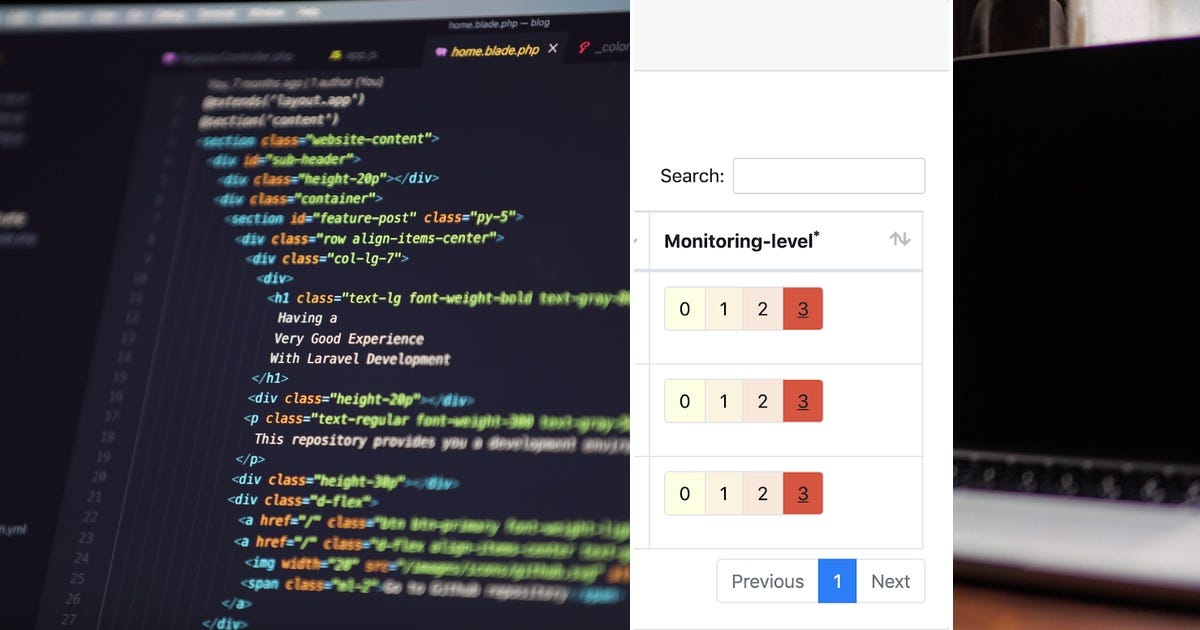Click the Previous pagination button

coord(767,581)
